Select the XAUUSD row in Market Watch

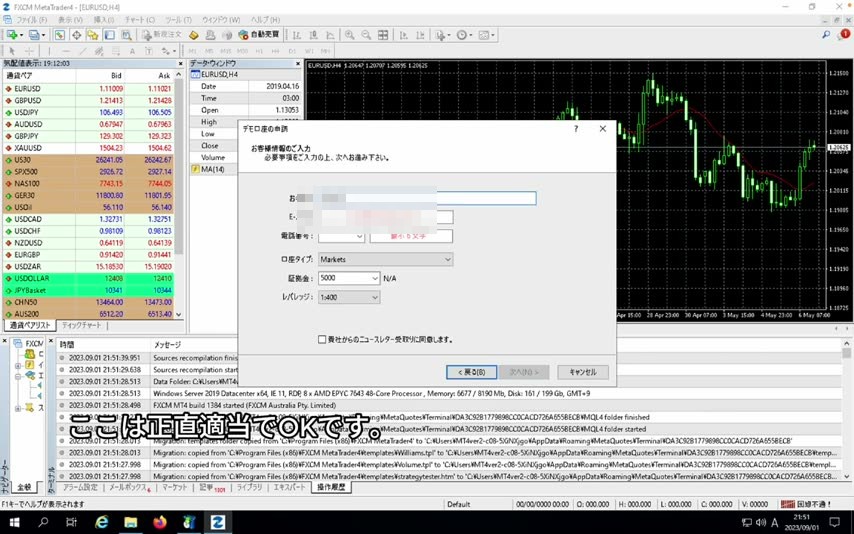click(89, 148)
